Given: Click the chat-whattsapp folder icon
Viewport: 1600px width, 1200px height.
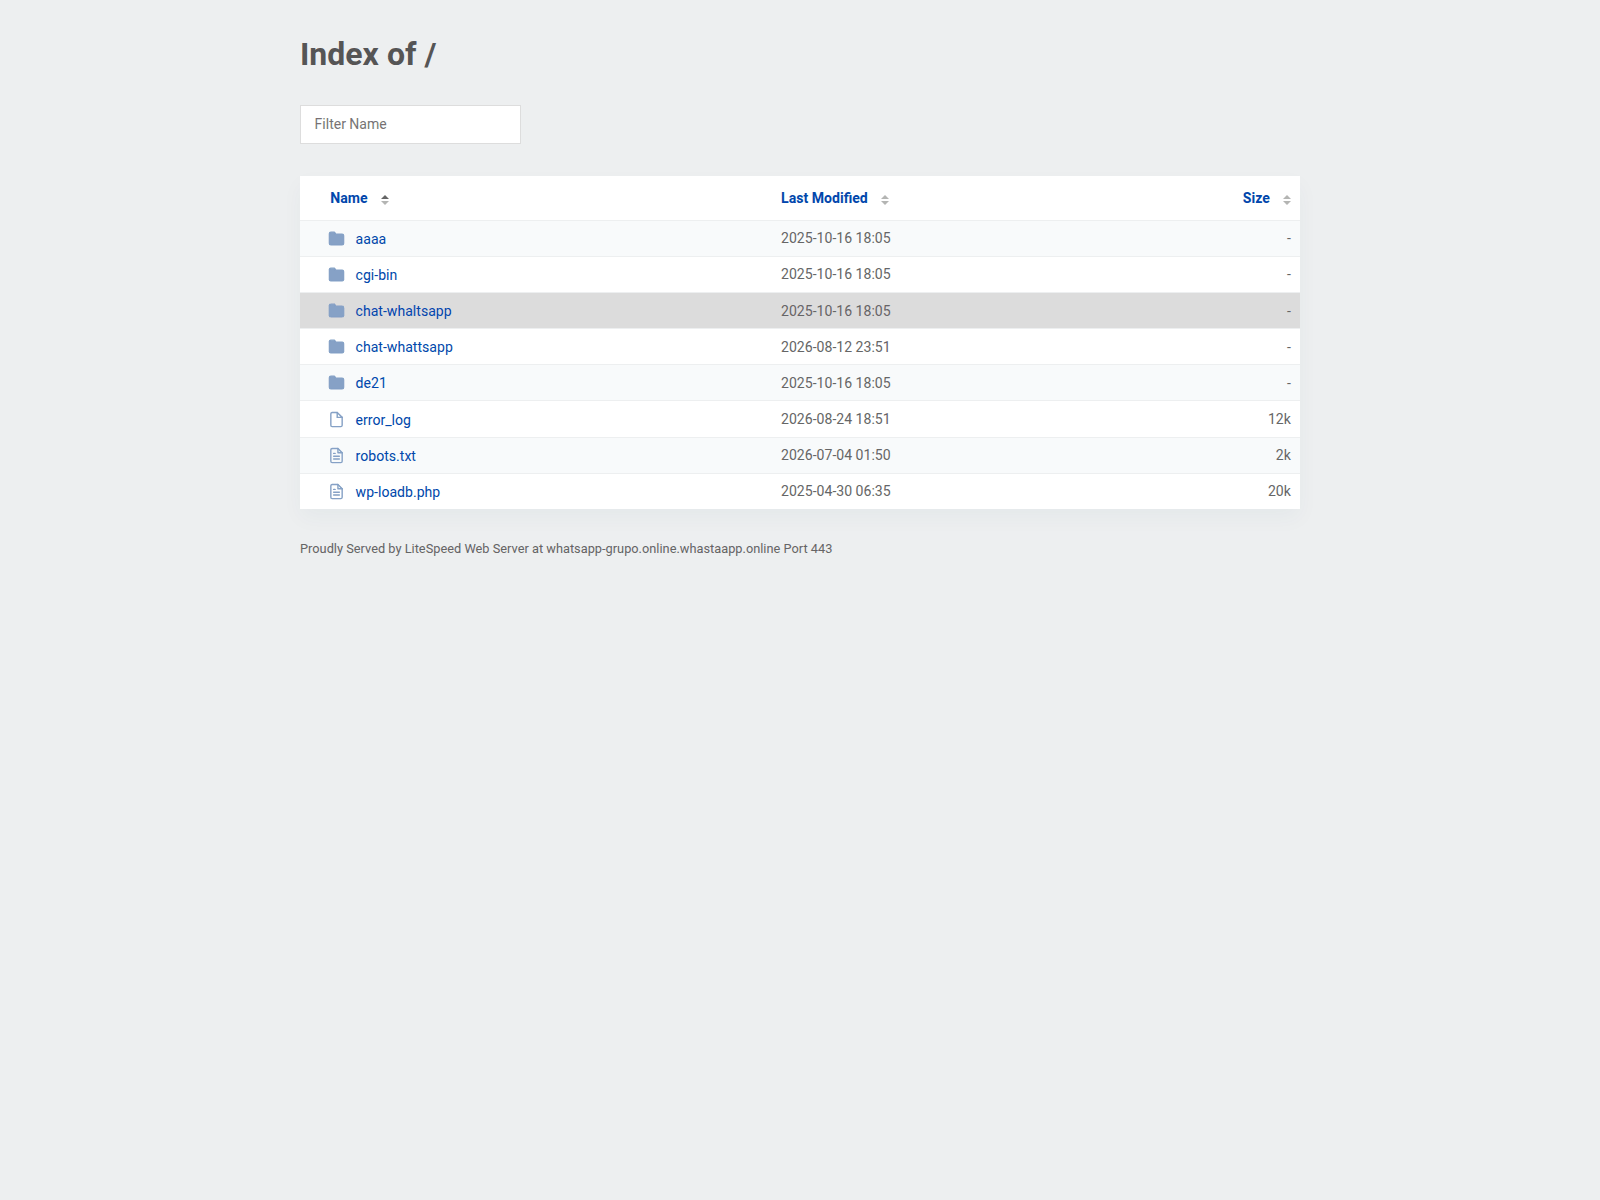Looking at the screenshot, I should pyautogui.click(x=336, y=347).
